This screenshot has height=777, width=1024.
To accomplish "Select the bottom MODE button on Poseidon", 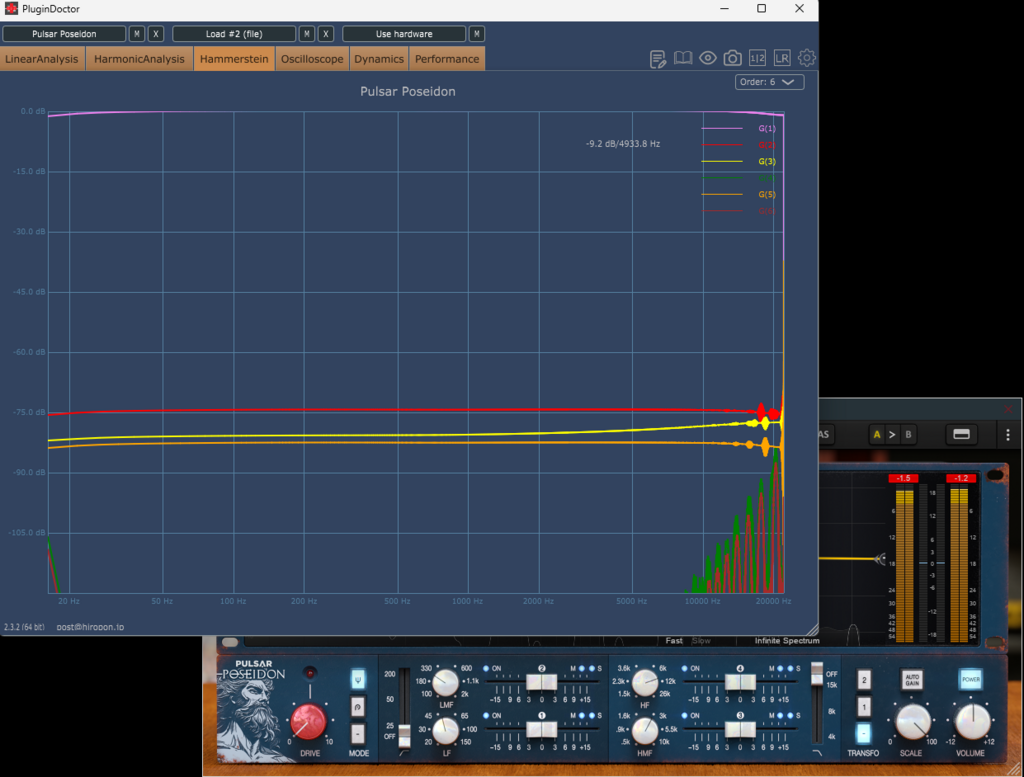I will click(x=358, y=734).
